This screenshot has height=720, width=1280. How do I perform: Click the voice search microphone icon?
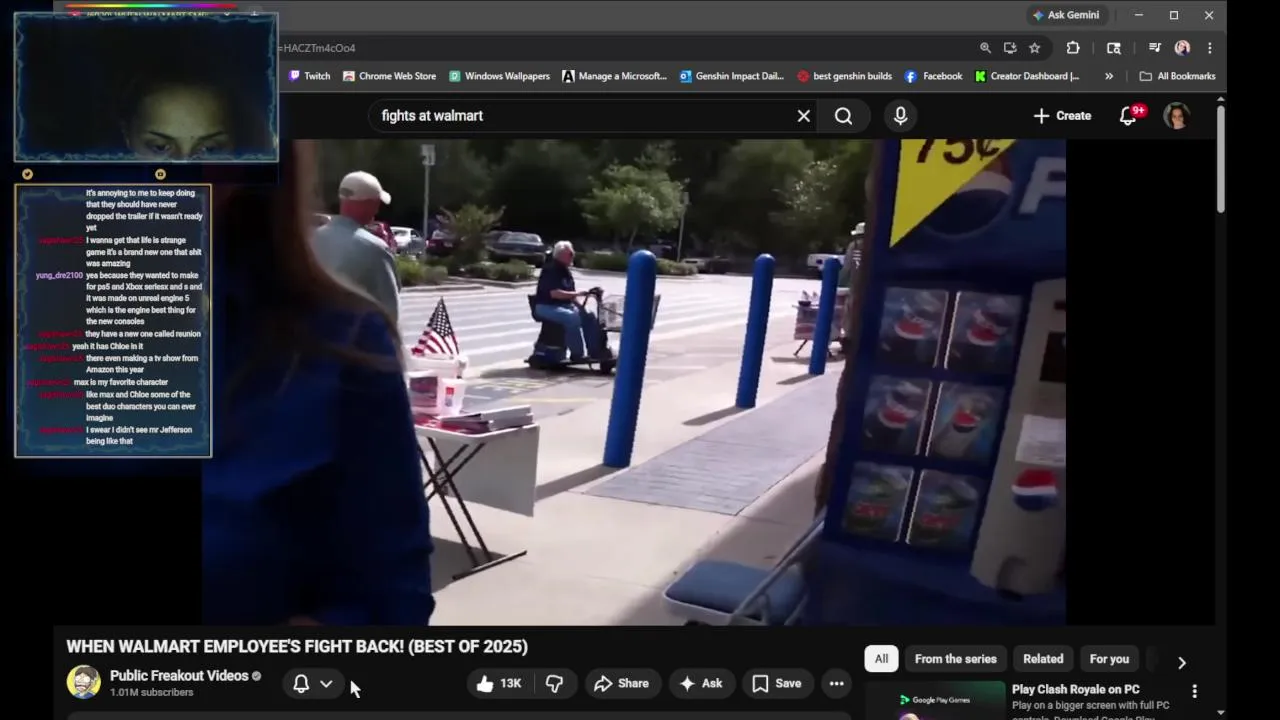point(901,116)
